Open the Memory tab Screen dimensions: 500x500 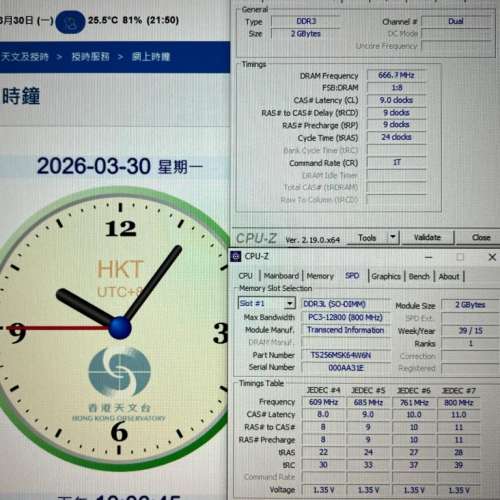coord(320,276)
